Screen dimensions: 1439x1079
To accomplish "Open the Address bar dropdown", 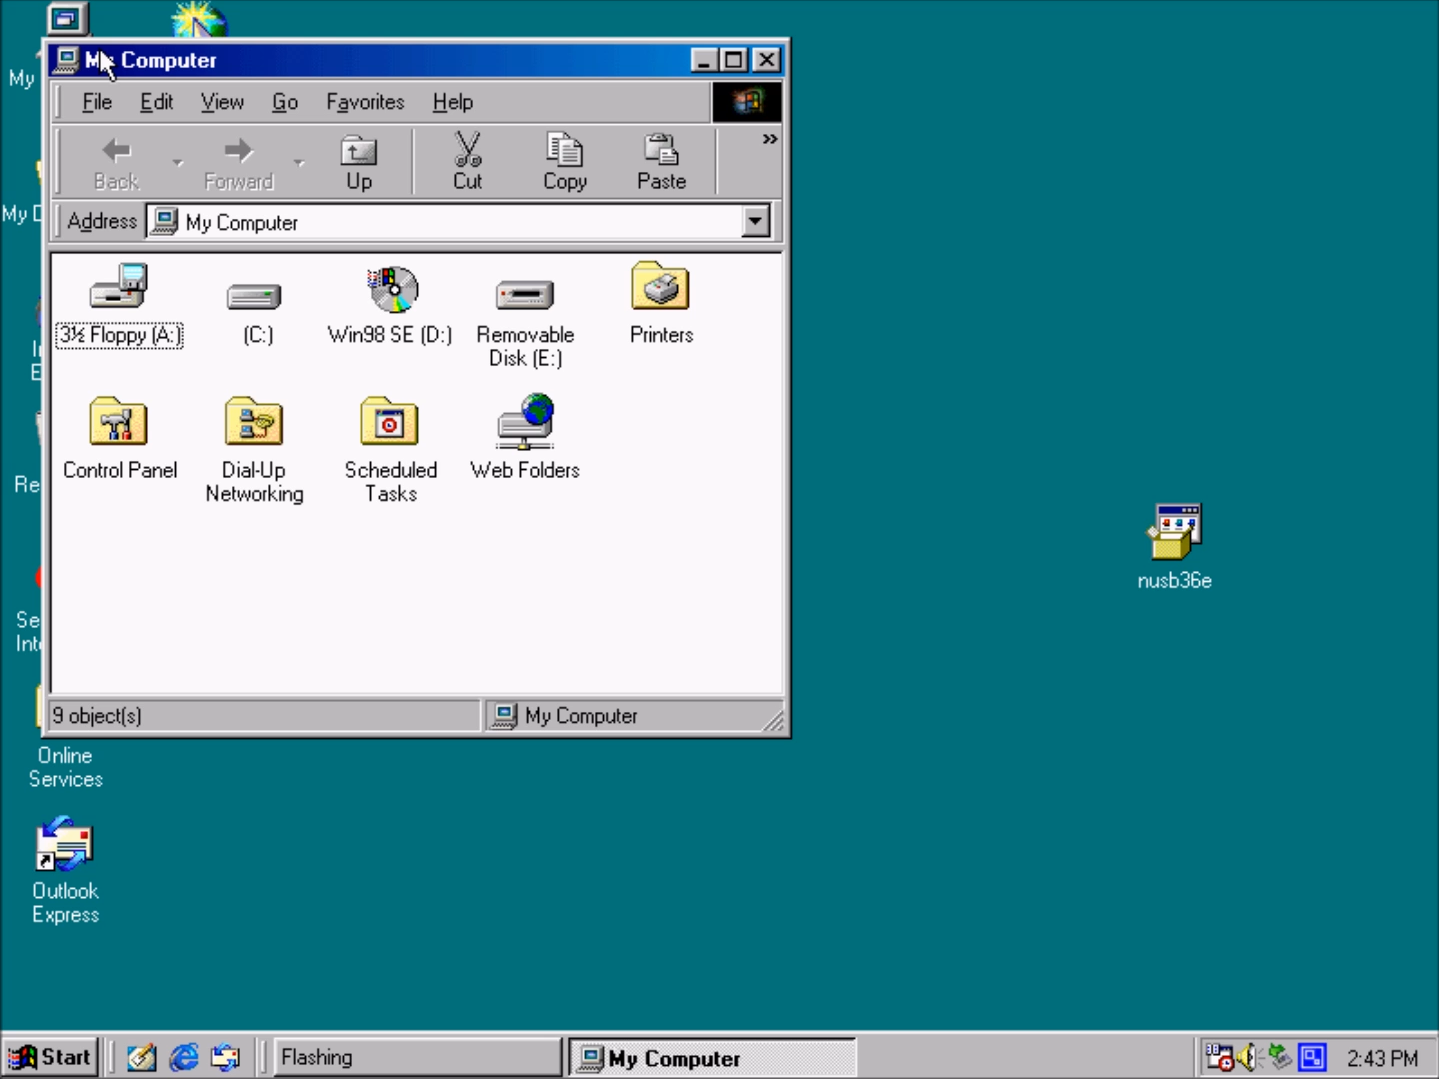I will (x=755, y=221).
